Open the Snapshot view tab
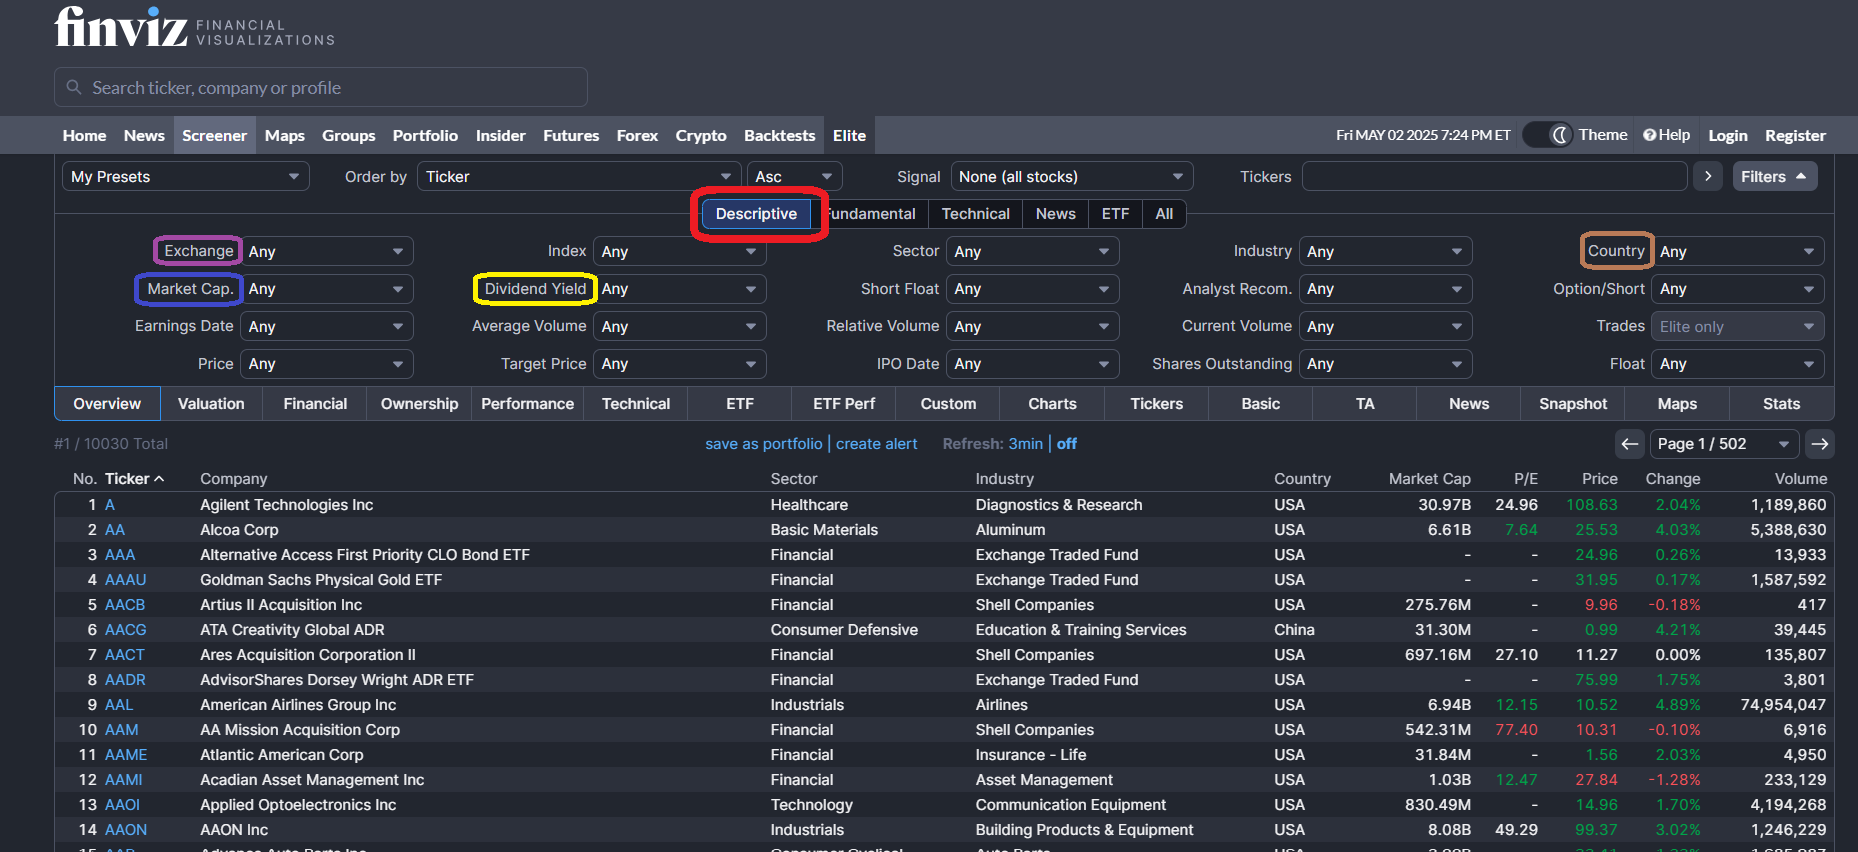The height and width of the screenshot is (852, 1858). pos(1573,404)
